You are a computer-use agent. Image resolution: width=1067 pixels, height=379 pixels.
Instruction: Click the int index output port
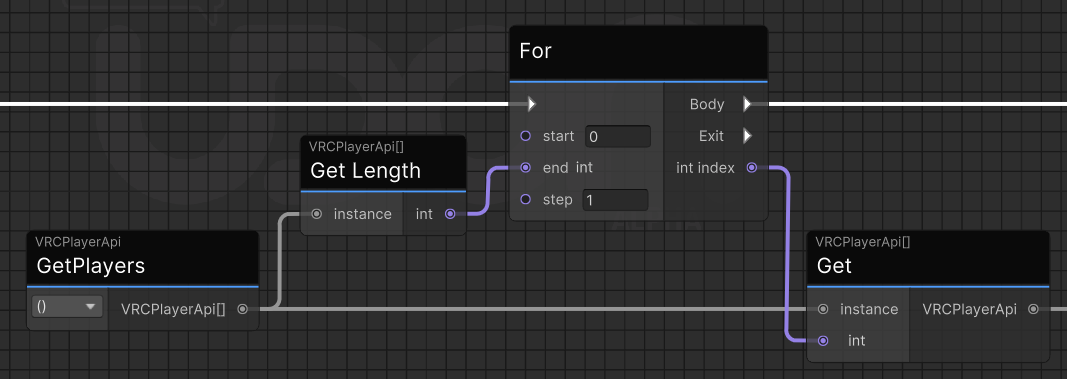point(752,167)
